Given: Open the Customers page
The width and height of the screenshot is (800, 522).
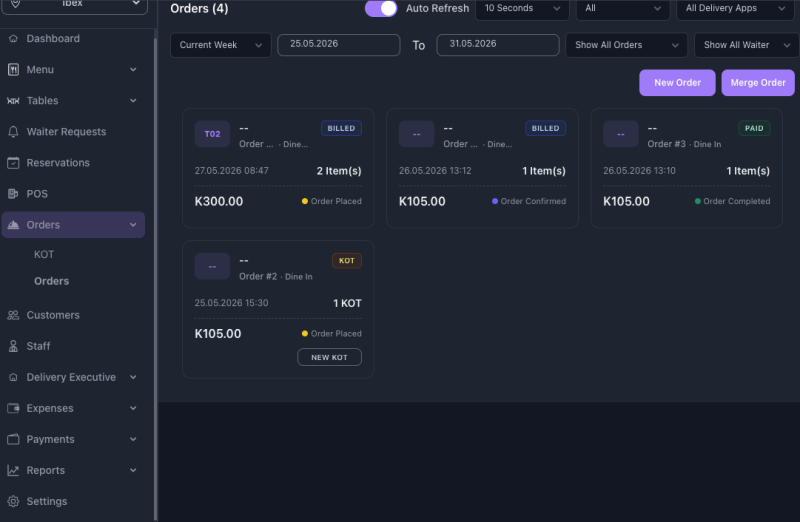Looking at the screenshot, I should pos(53,315).
